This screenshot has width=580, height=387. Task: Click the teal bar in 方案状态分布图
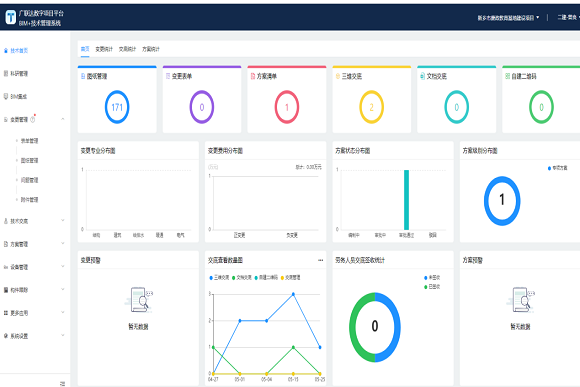406,200
